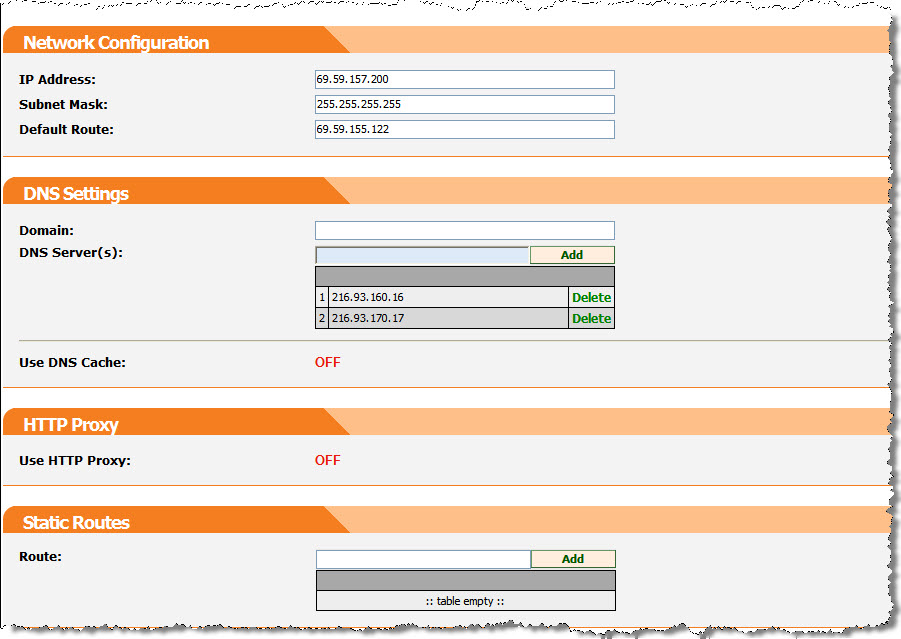Select the DNS Settings section header
This screenshot has height=639, width=901.
pyautogui.click(x=76, y=193)
